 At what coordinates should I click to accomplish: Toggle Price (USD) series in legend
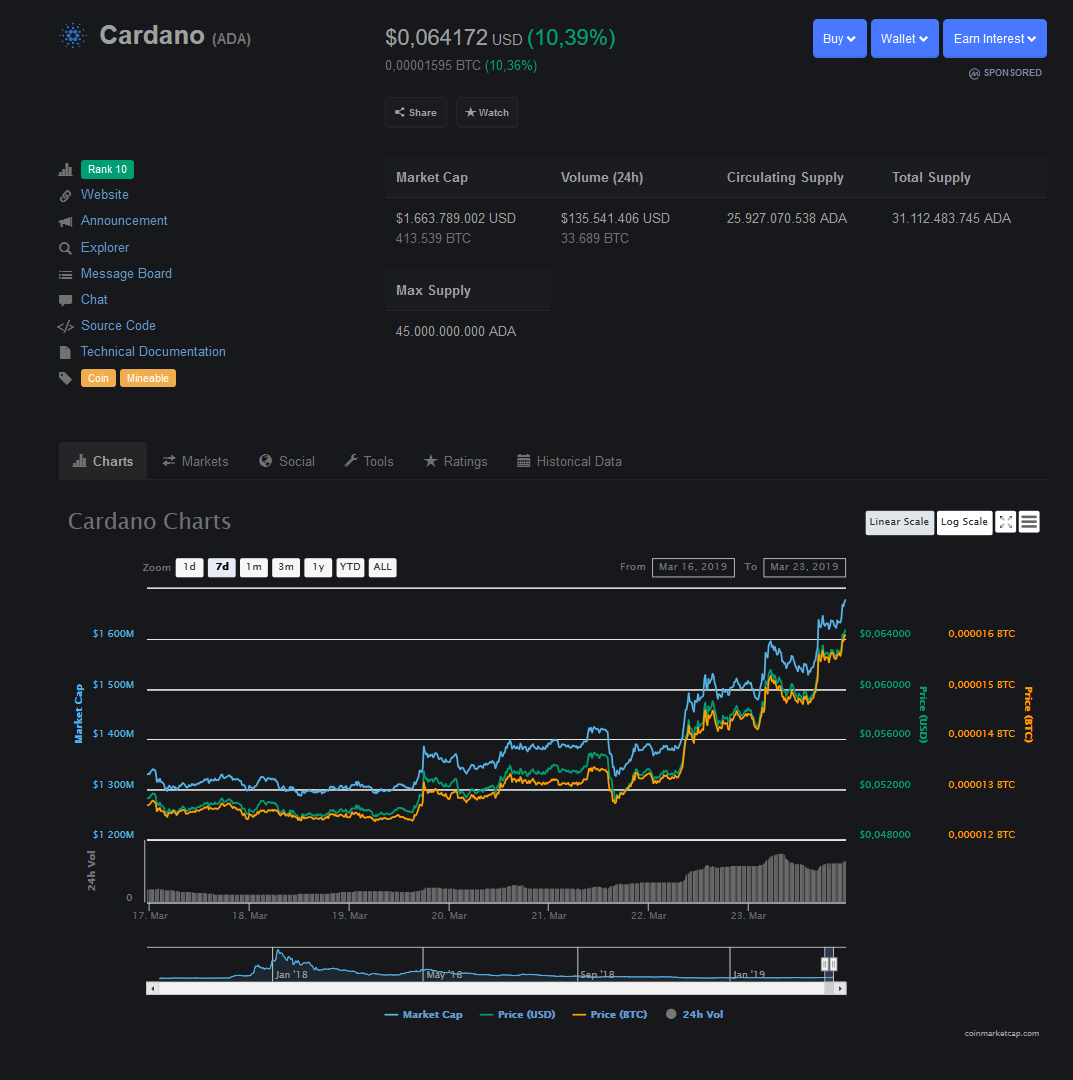click(x=517, y=1015)
